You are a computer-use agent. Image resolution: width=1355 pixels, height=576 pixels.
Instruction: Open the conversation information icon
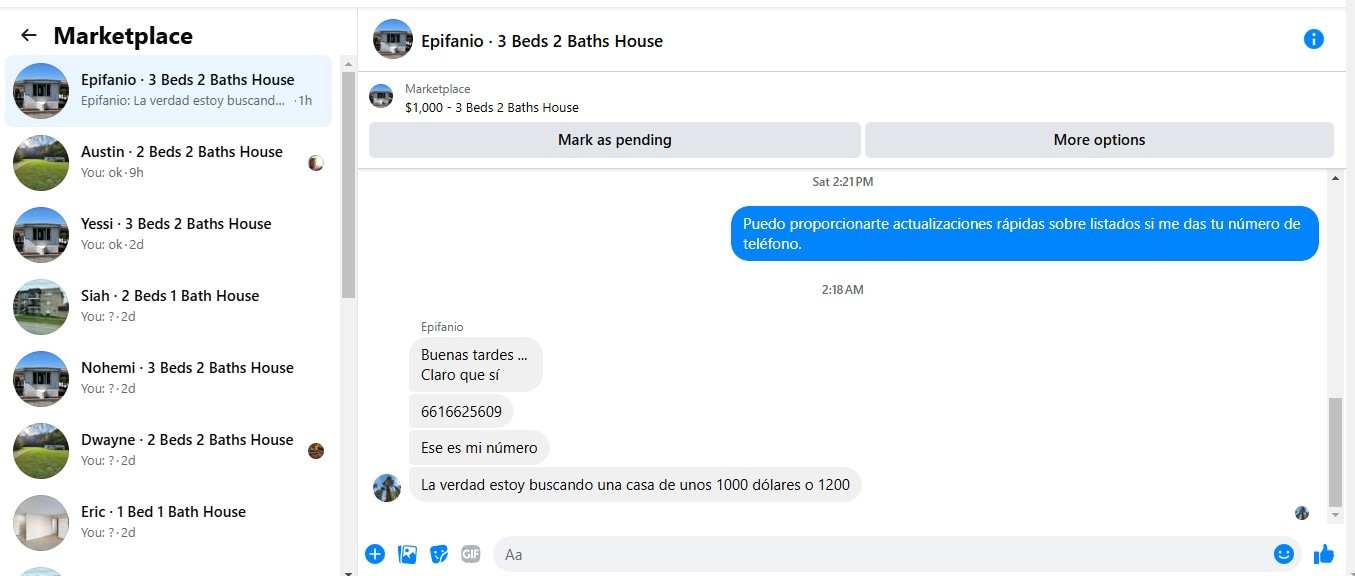(1314, 39)
